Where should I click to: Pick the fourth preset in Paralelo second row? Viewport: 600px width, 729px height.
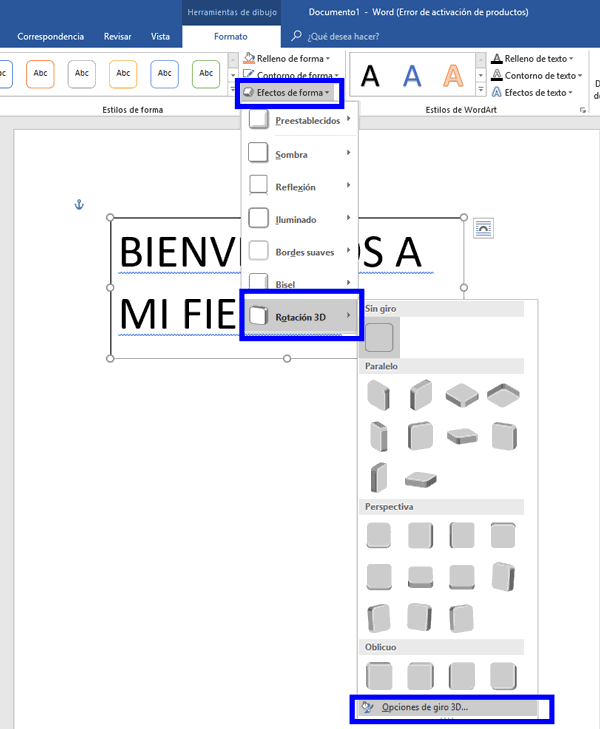503,436
